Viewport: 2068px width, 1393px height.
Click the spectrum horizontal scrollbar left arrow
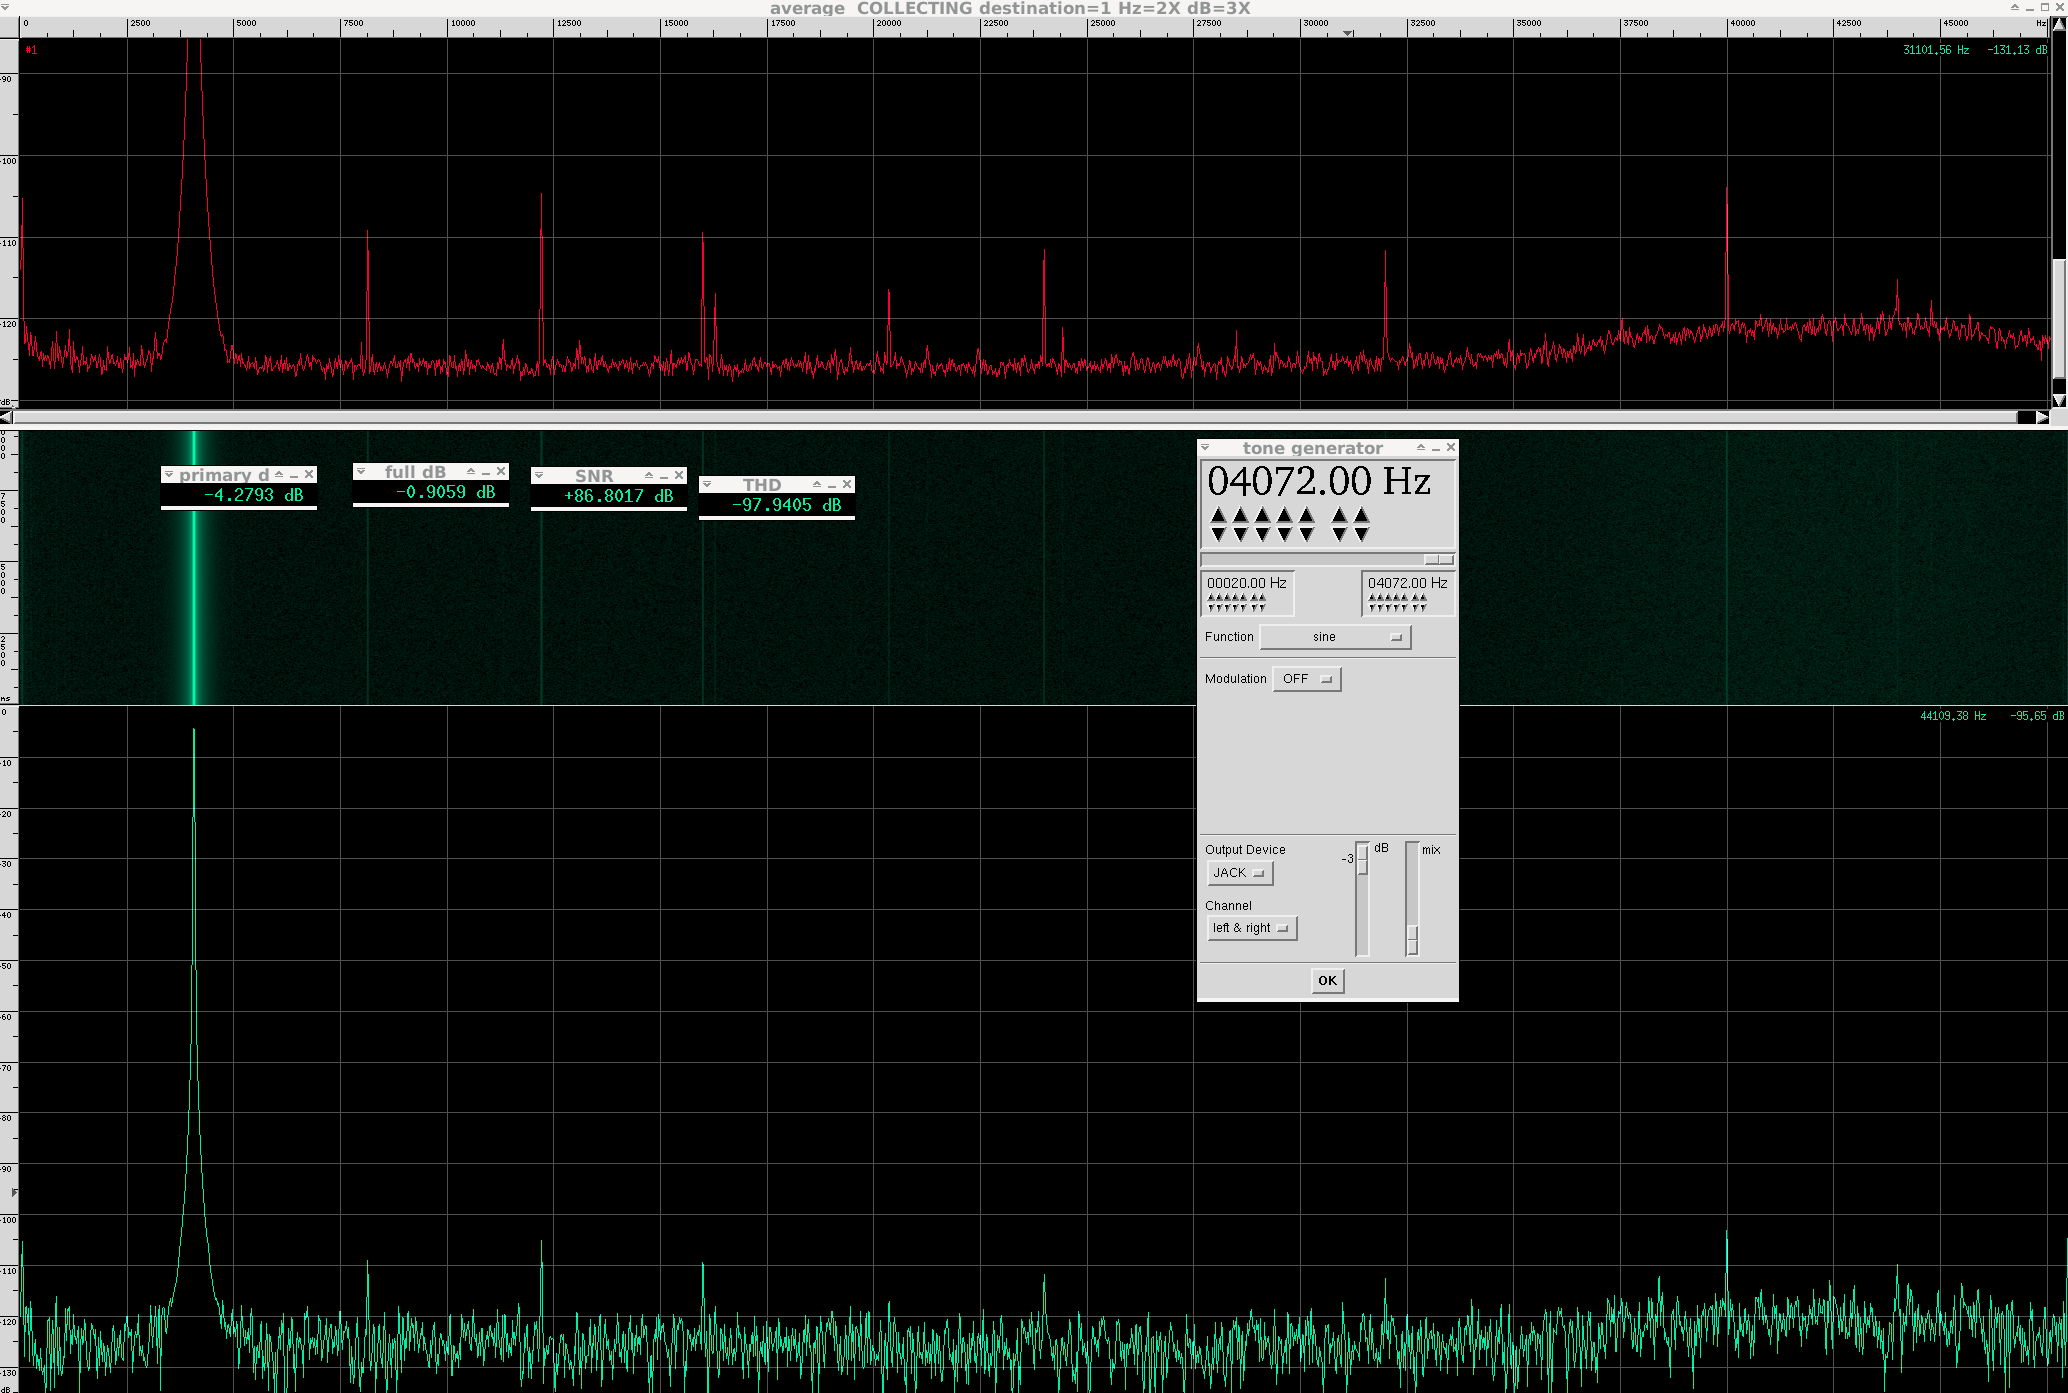pos(6,417)
